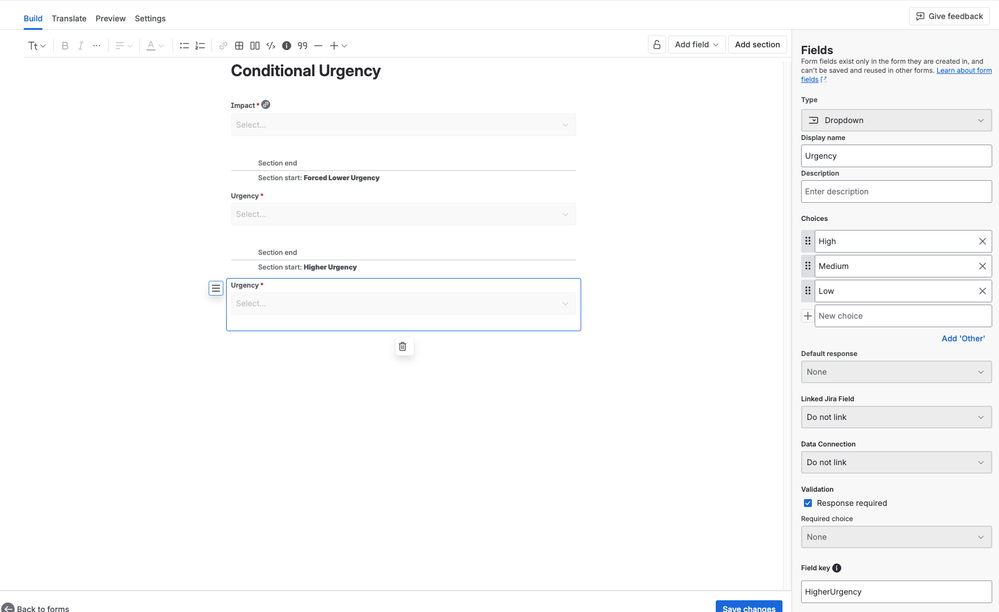Open more formatting options ellipsis

(96, 46)
